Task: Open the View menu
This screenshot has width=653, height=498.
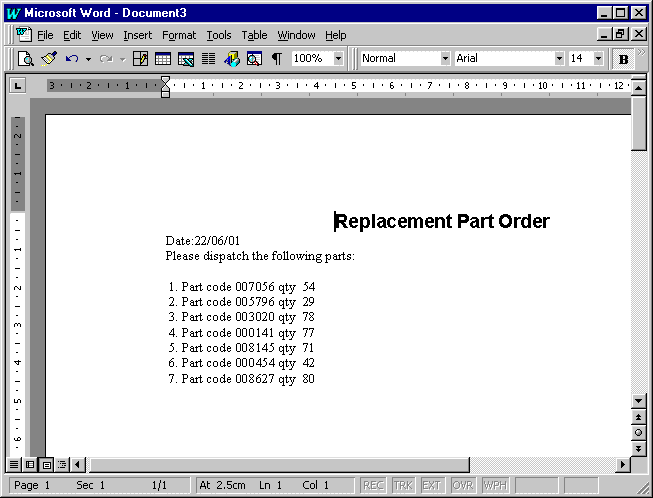Action: coord(102,35)
